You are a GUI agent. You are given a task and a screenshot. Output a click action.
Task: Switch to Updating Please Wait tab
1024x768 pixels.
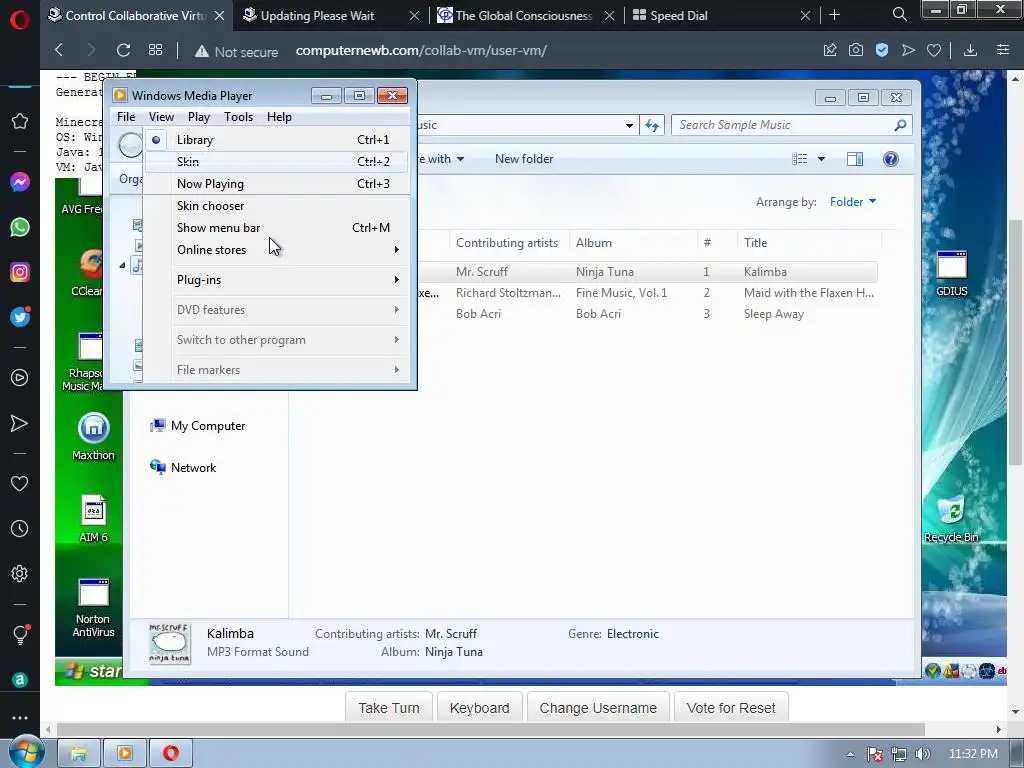[x=330, y=15]
